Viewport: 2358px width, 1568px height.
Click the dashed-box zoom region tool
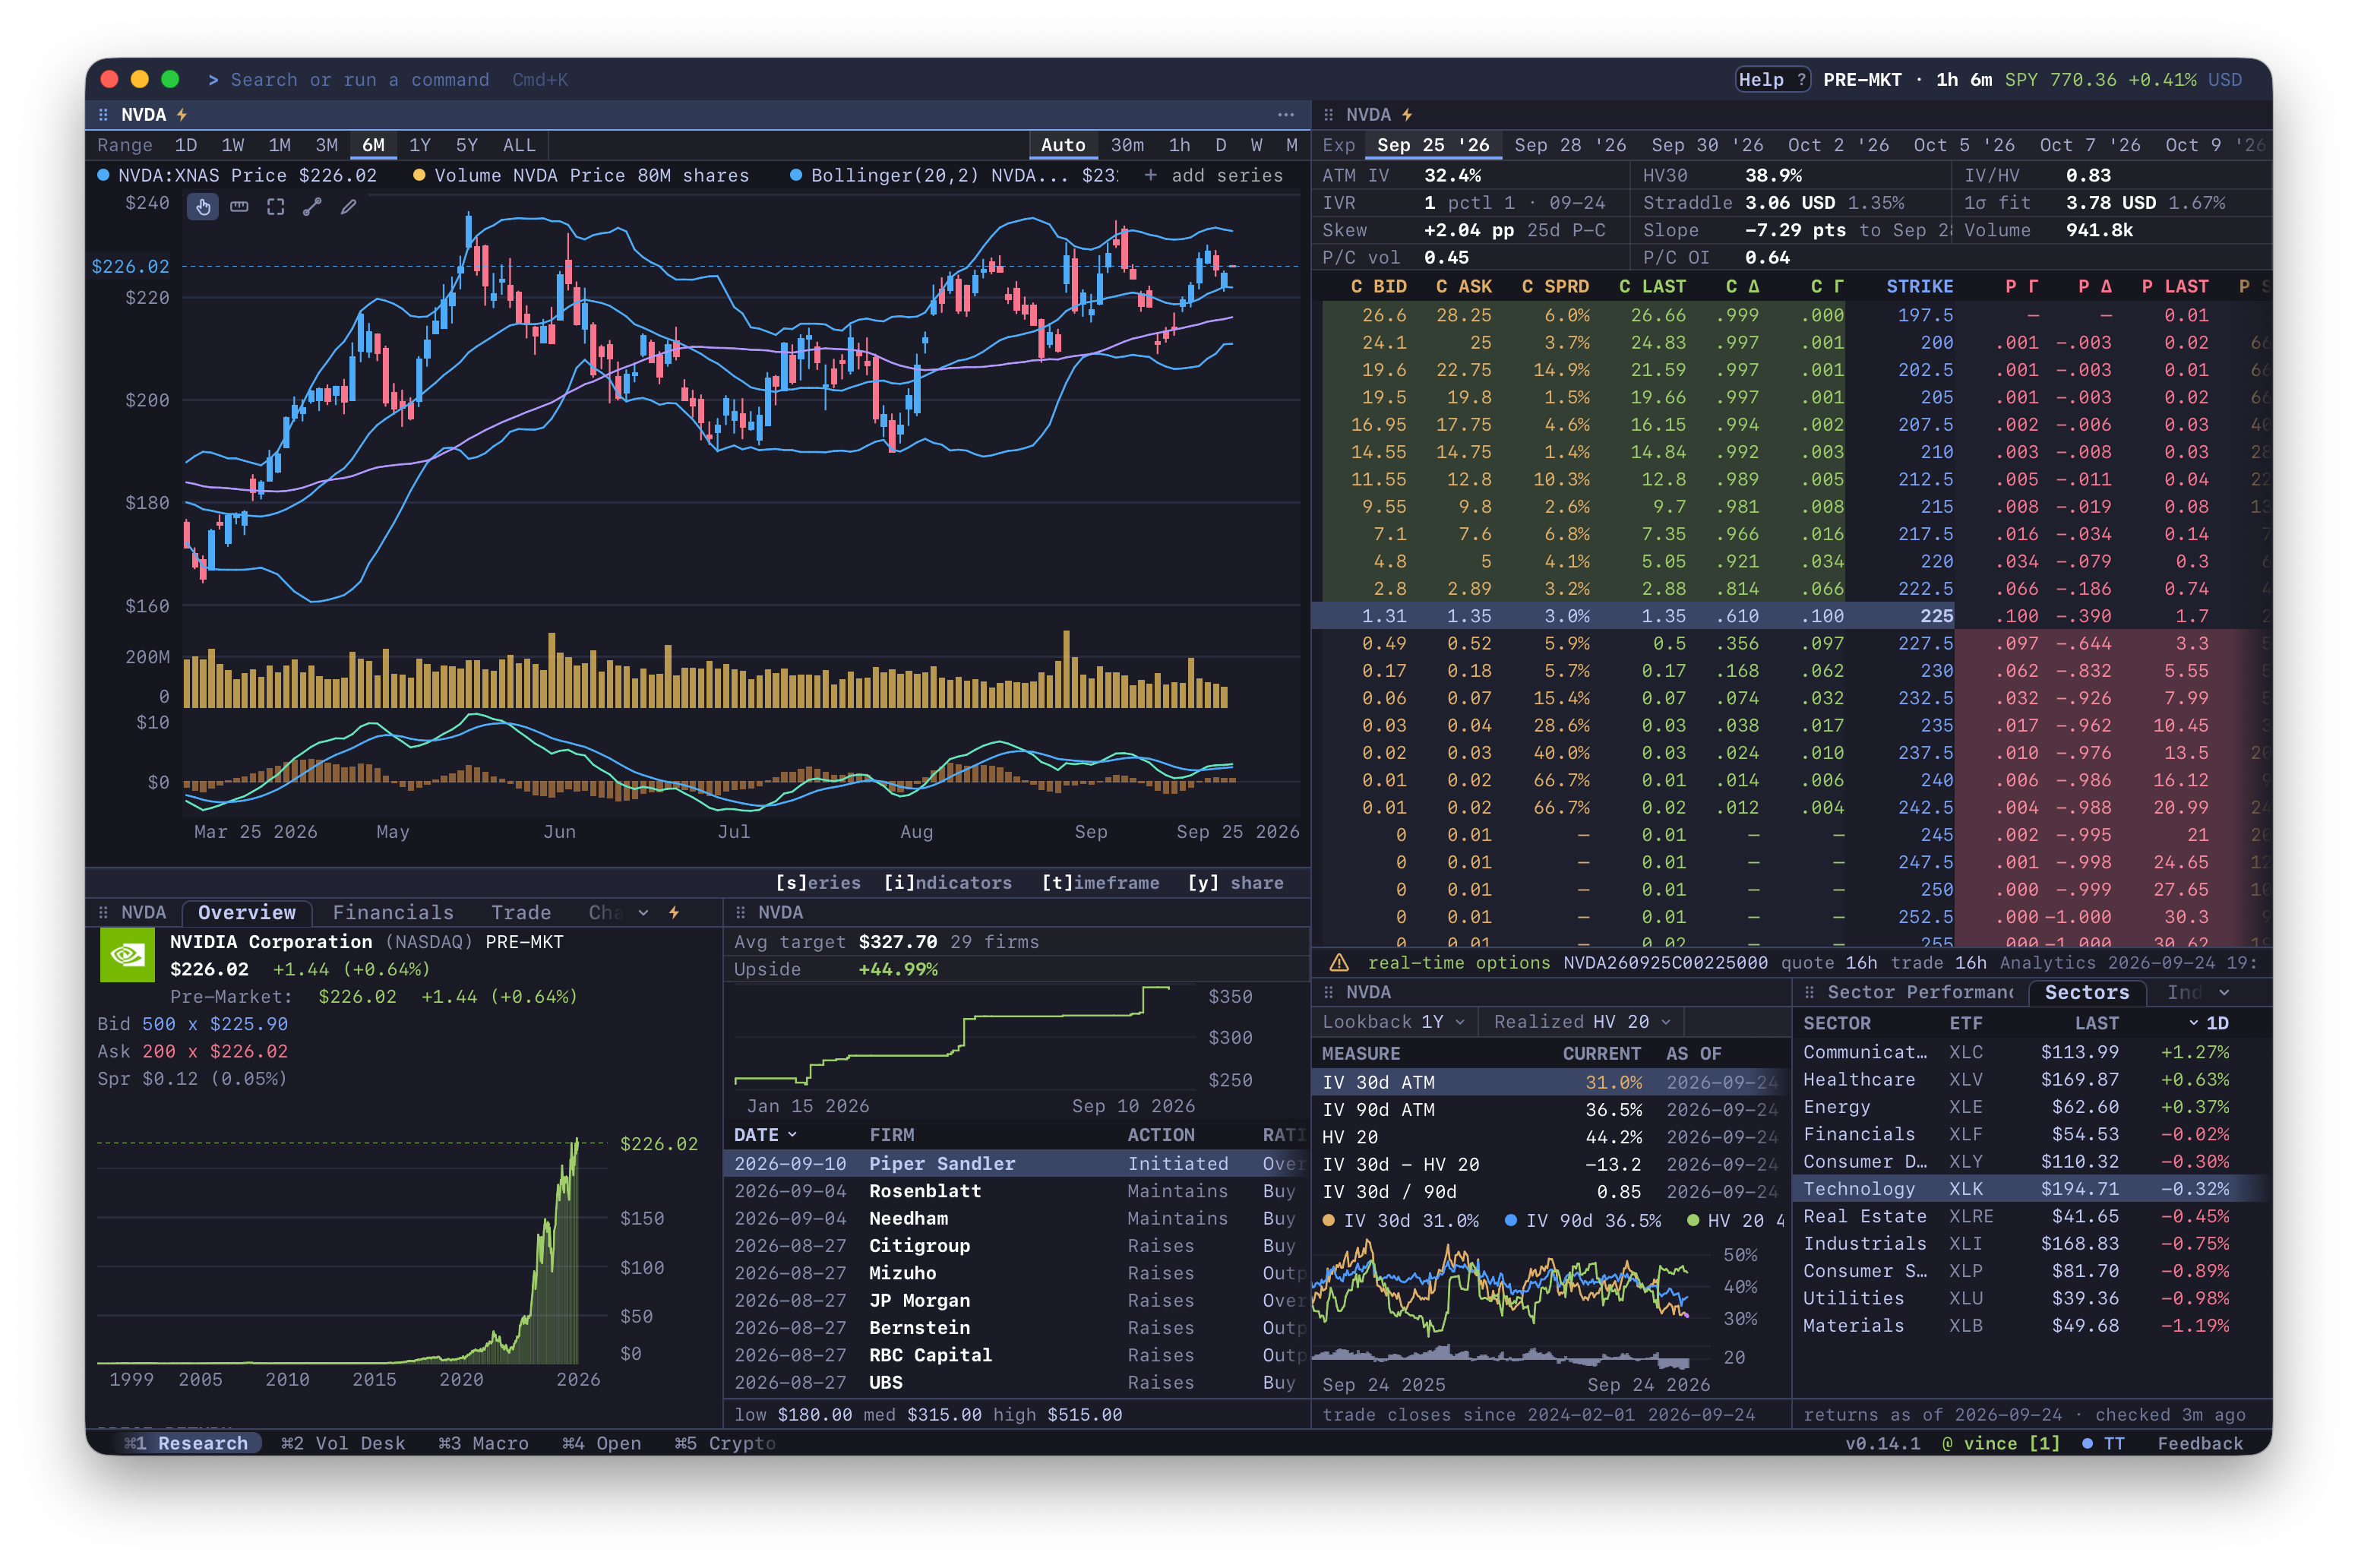[x=275, y=207]
